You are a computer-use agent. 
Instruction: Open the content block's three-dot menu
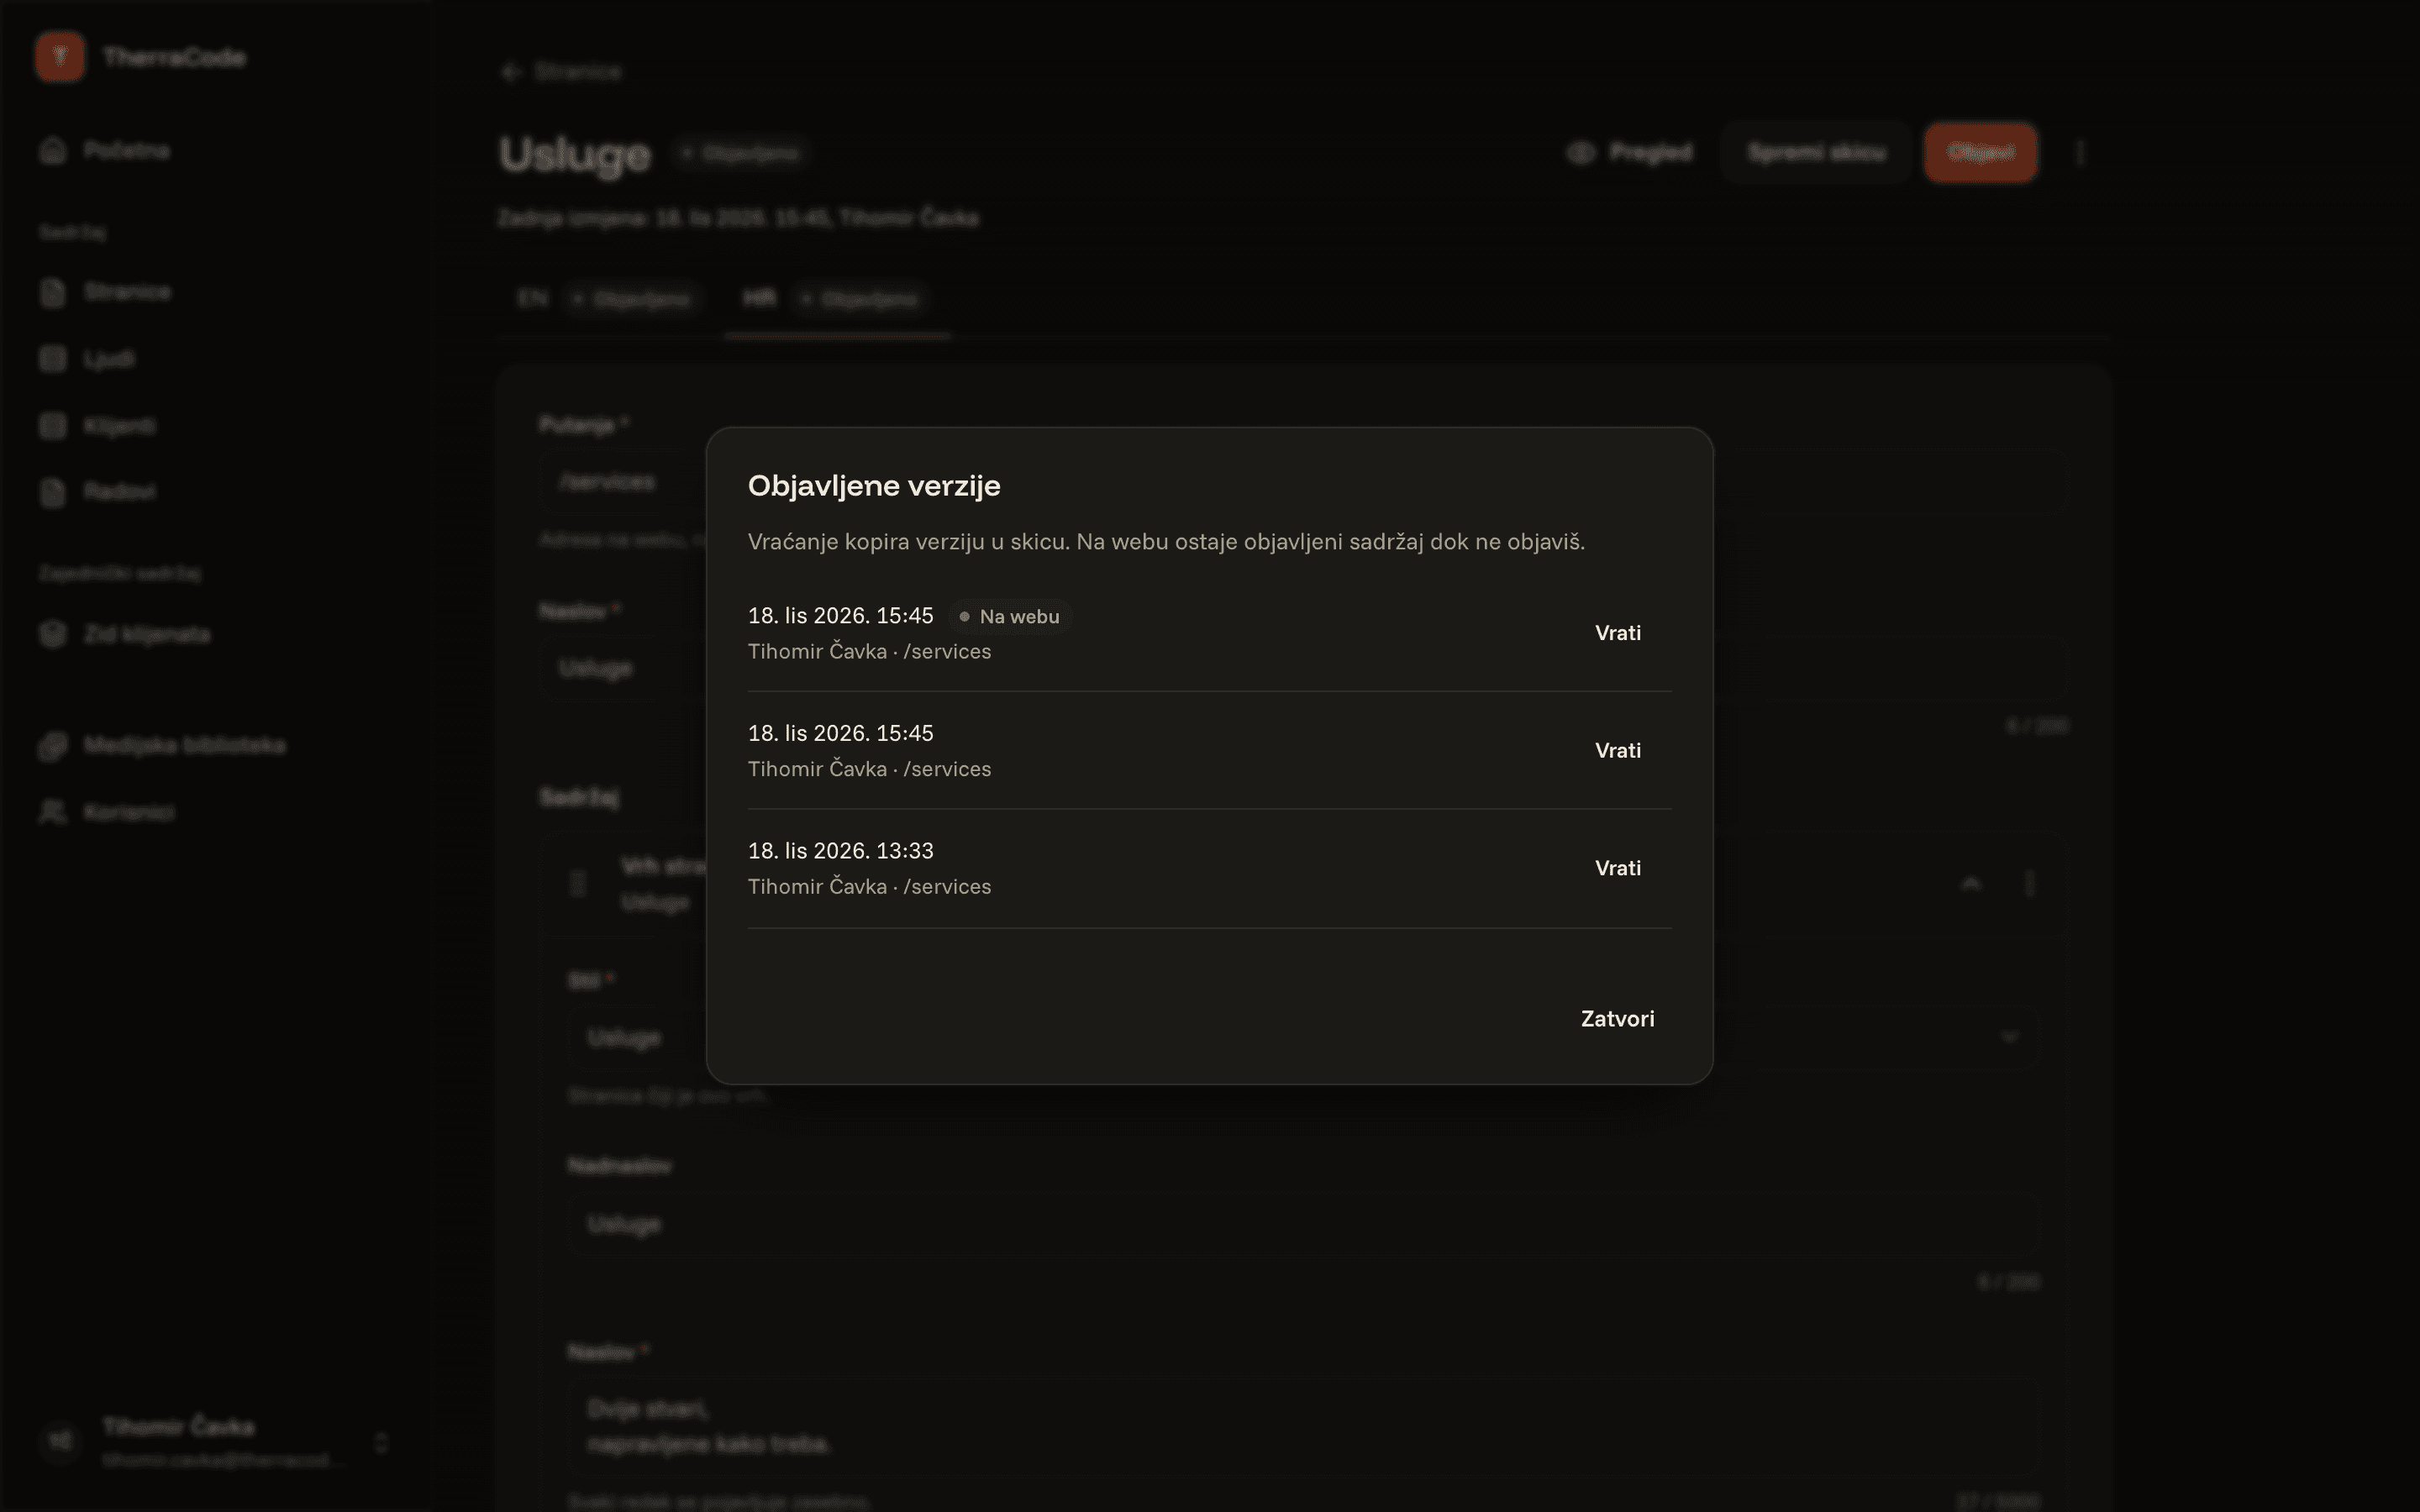coord(2029,884)
